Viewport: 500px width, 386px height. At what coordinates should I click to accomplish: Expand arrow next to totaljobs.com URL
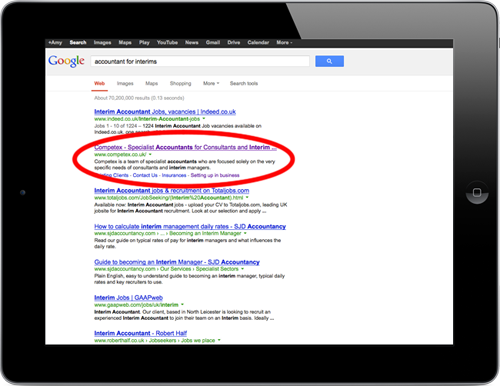click(x=247, y=198)
